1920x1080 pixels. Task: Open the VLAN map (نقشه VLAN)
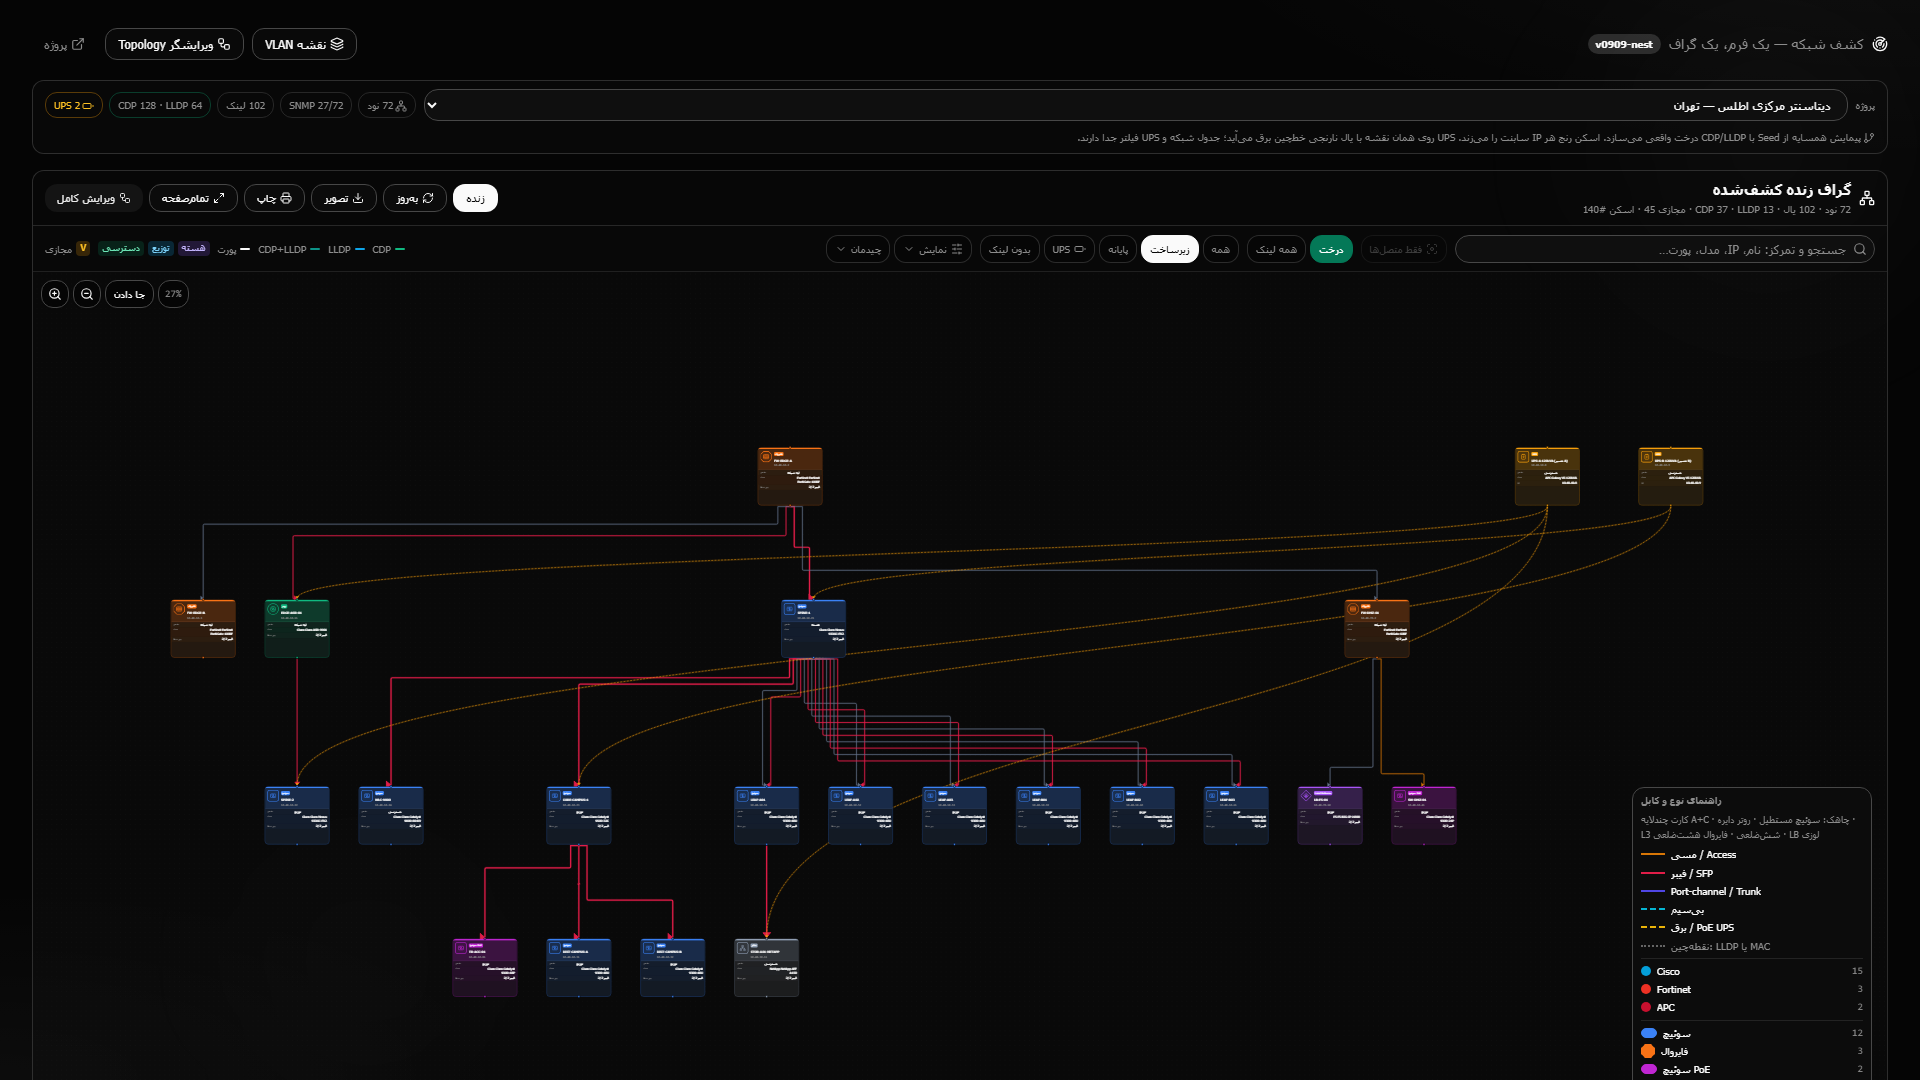(304, 44)
